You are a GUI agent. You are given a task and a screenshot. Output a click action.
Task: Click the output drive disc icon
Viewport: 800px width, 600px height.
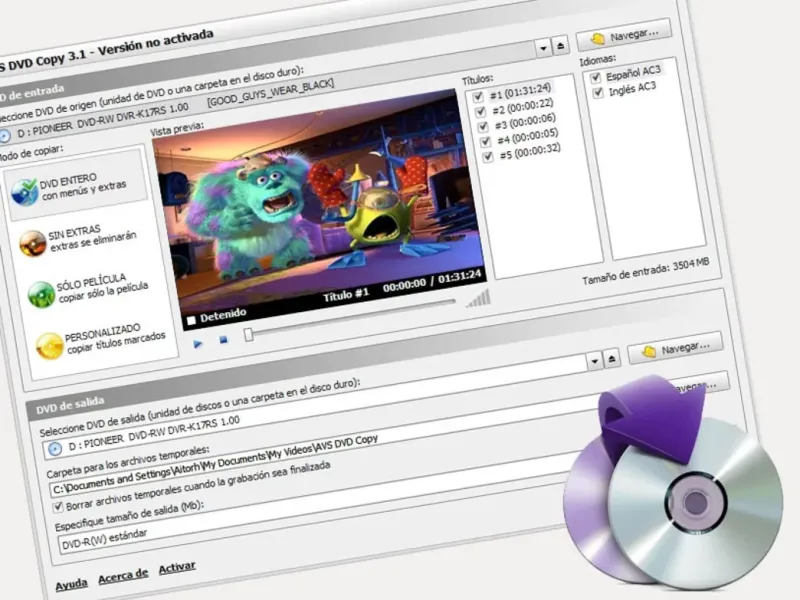(55, 448)
